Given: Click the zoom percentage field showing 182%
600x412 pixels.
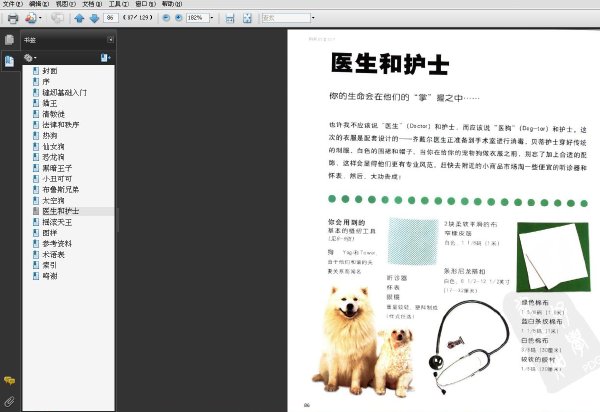Looking at the screenshot, I should point(197,18).
